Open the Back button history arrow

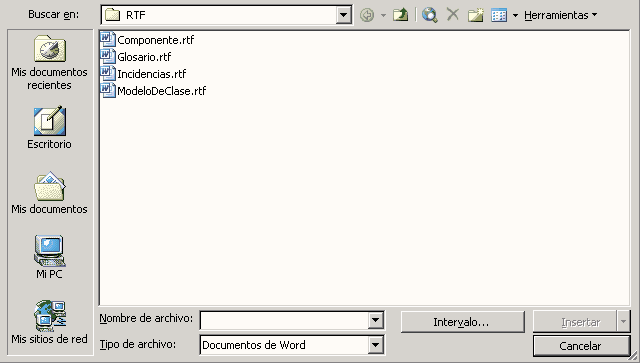pos(383,16)
